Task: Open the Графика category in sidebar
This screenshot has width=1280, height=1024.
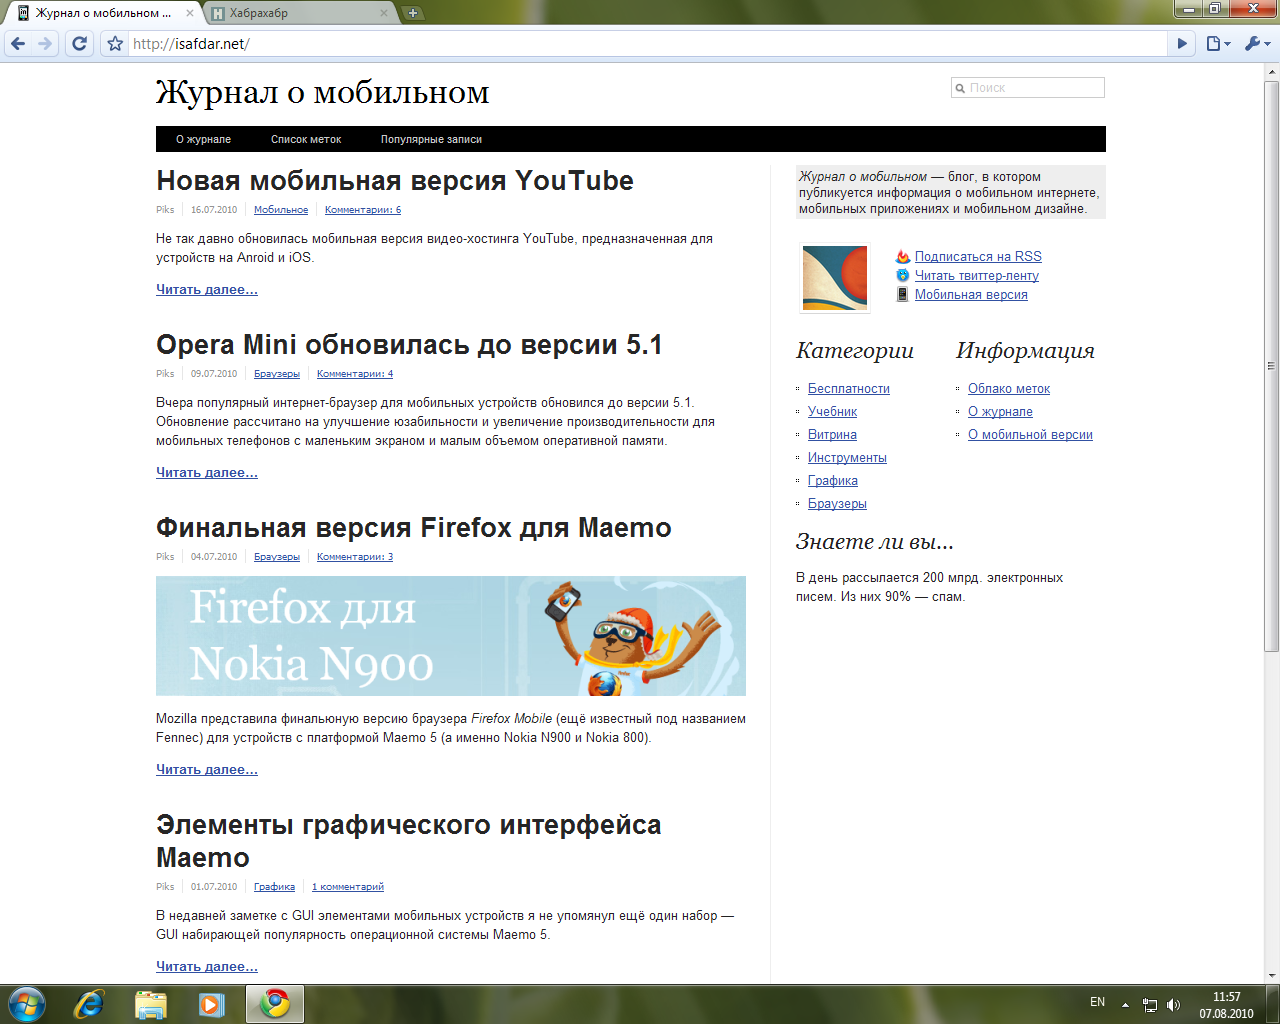Action: point(833,481)
